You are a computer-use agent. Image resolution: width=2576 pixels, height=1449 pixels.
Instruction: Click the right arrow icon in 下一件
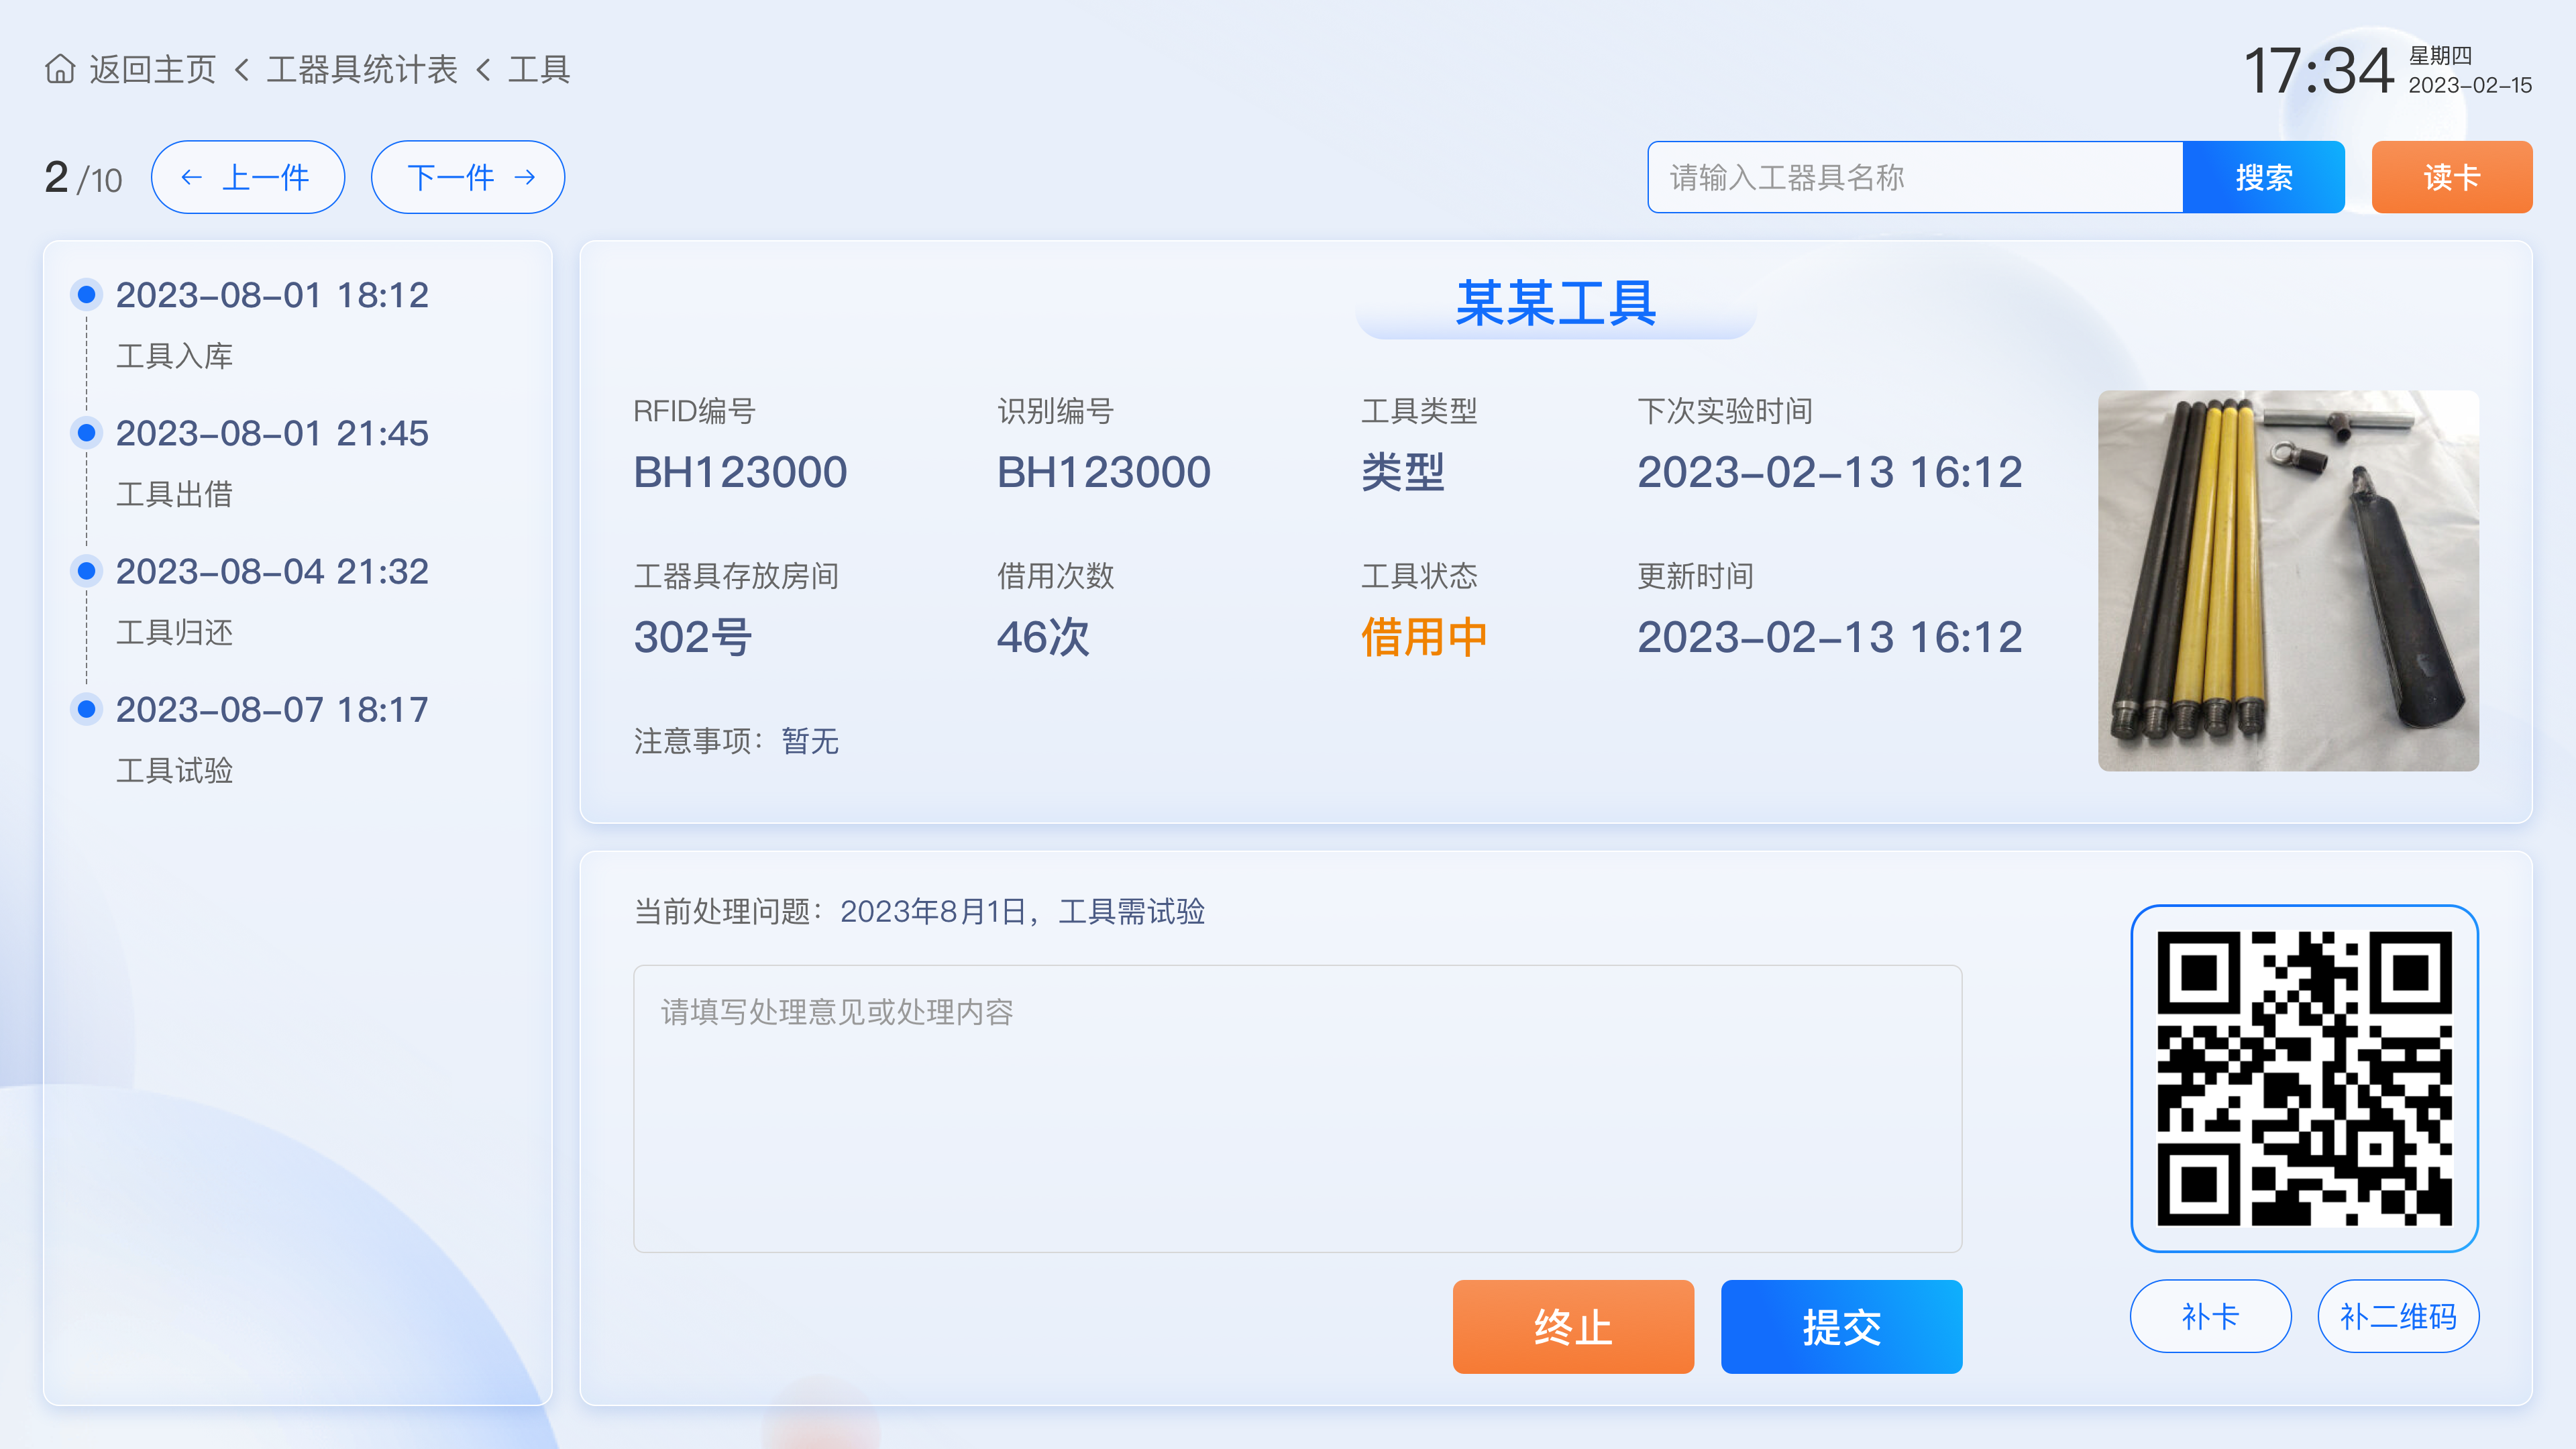[x=525, y=178]
